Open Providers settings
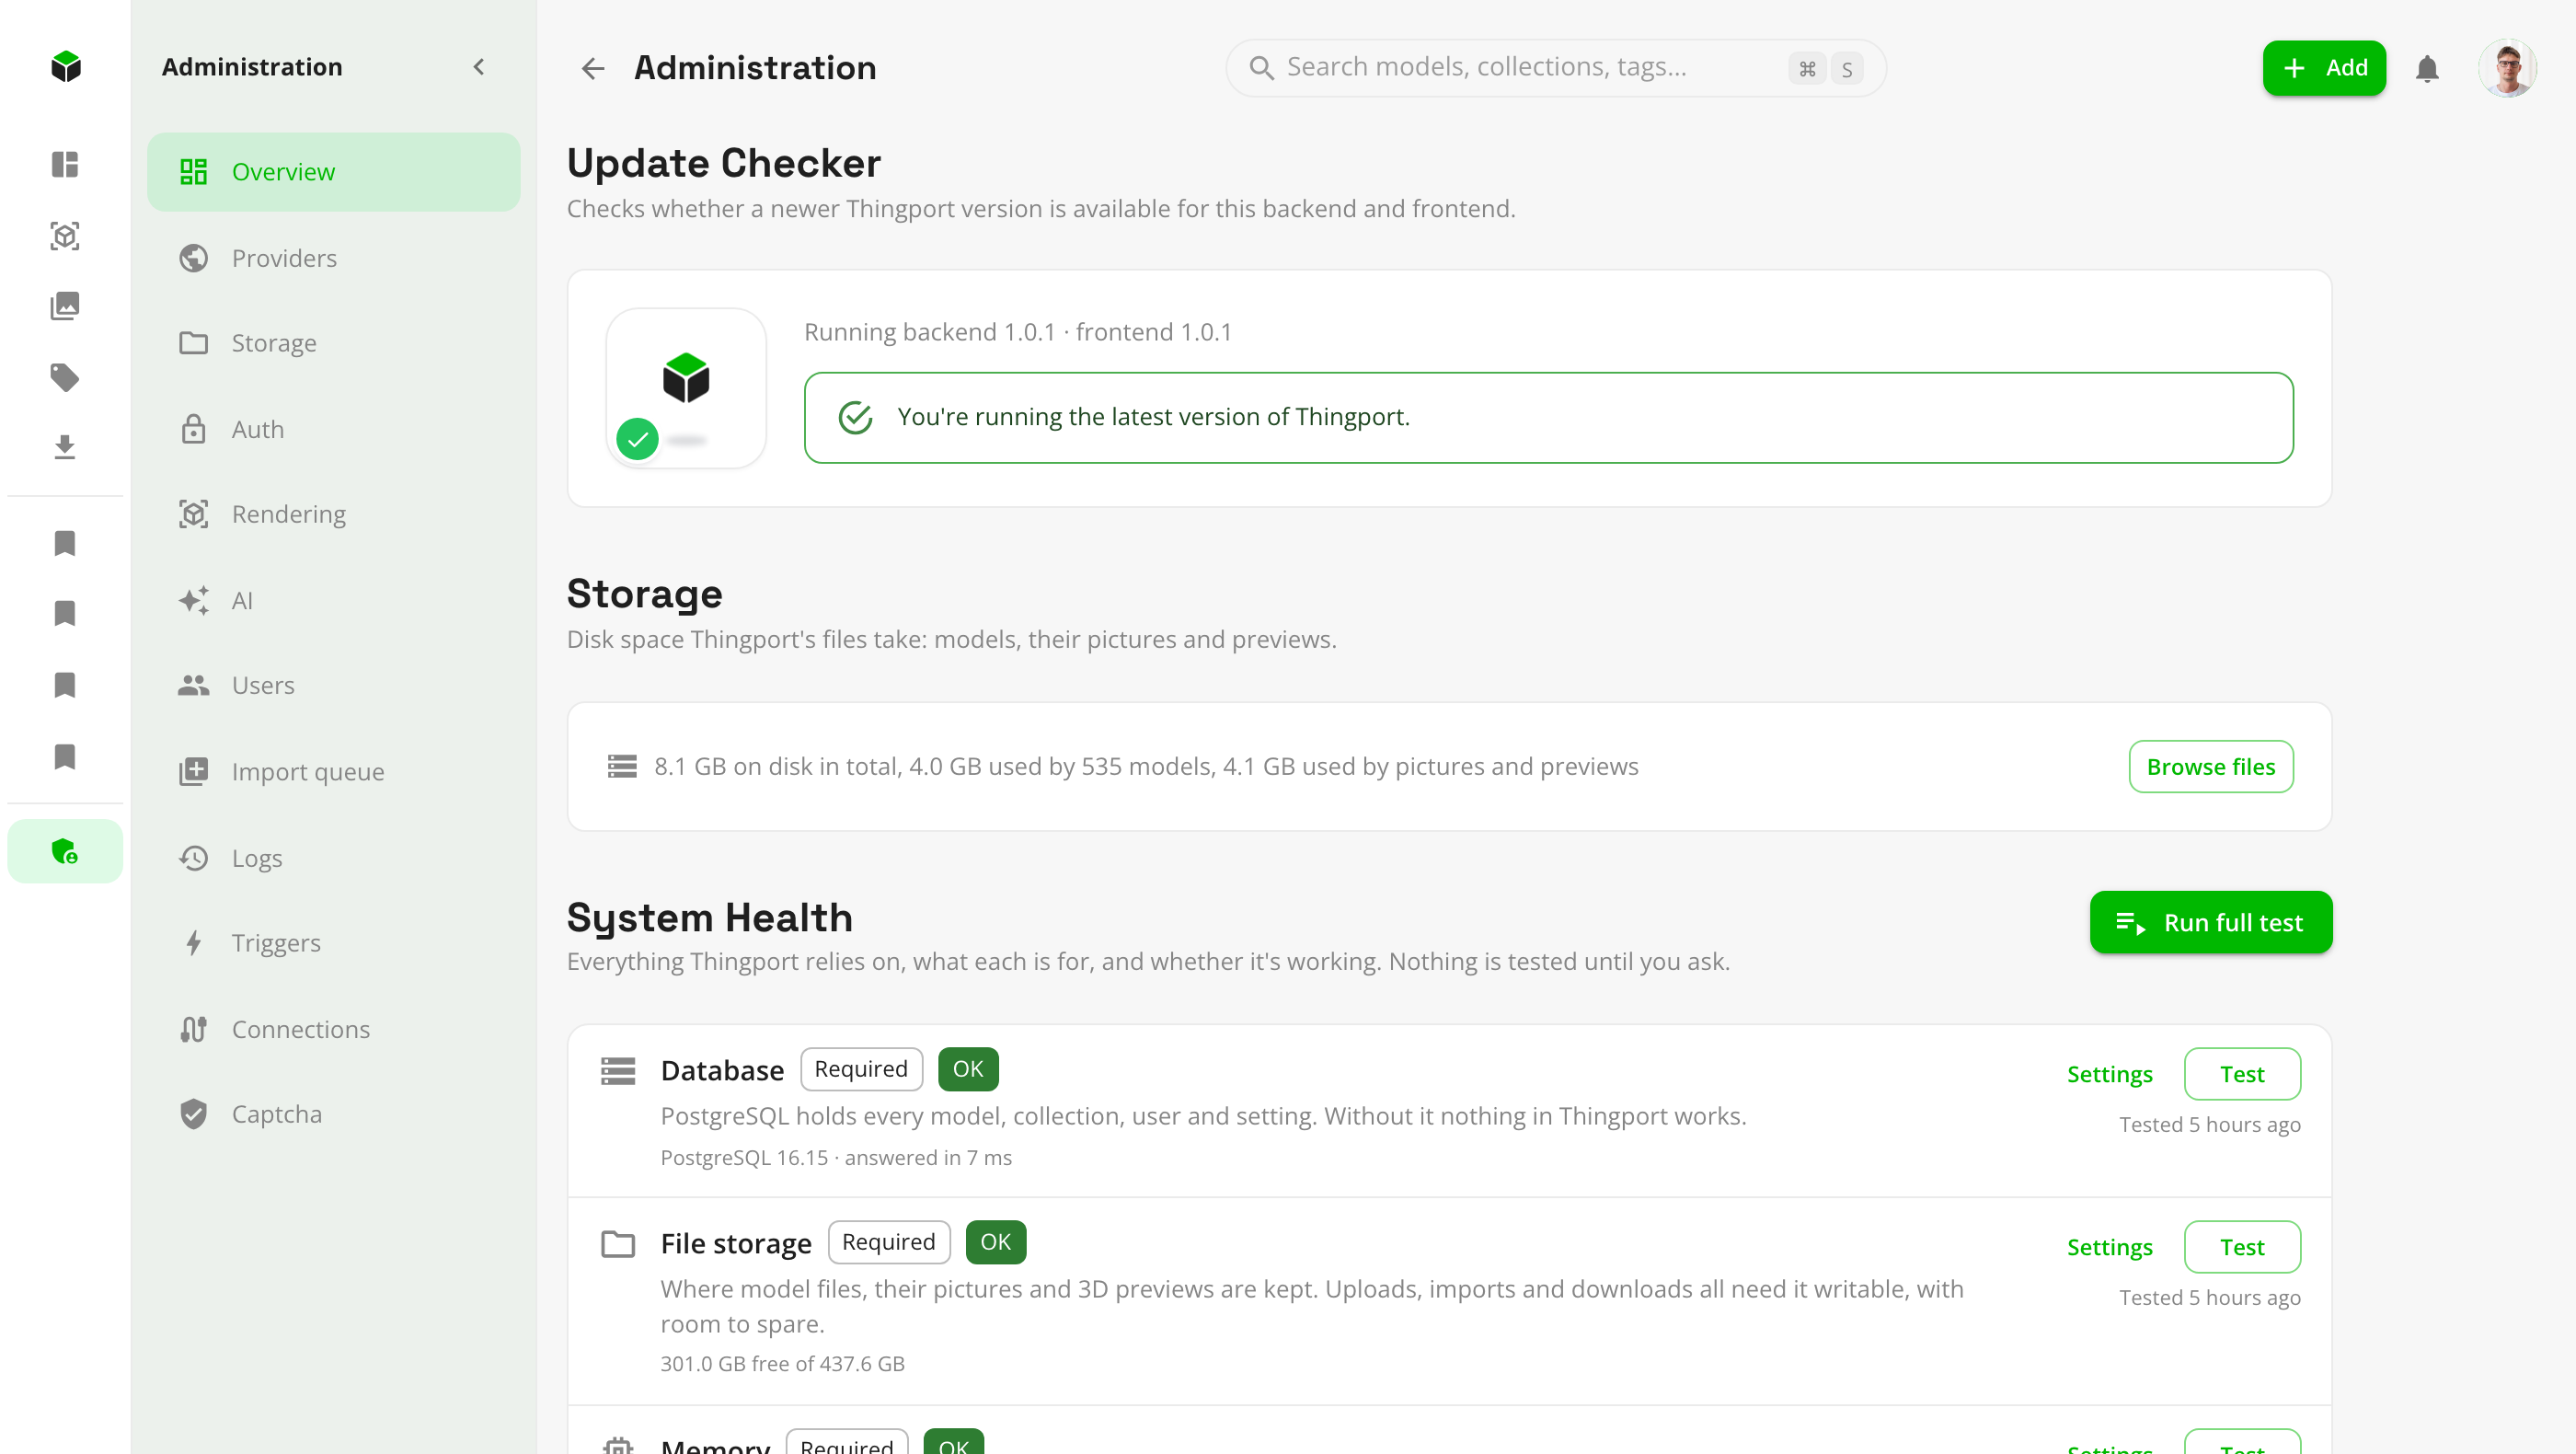 coord(334,258)
